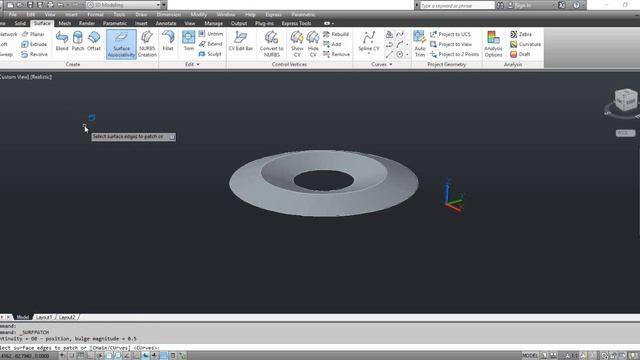Click the Plot print icon
This screenshot has width=640, height=360.
click(x=50, y=5)
